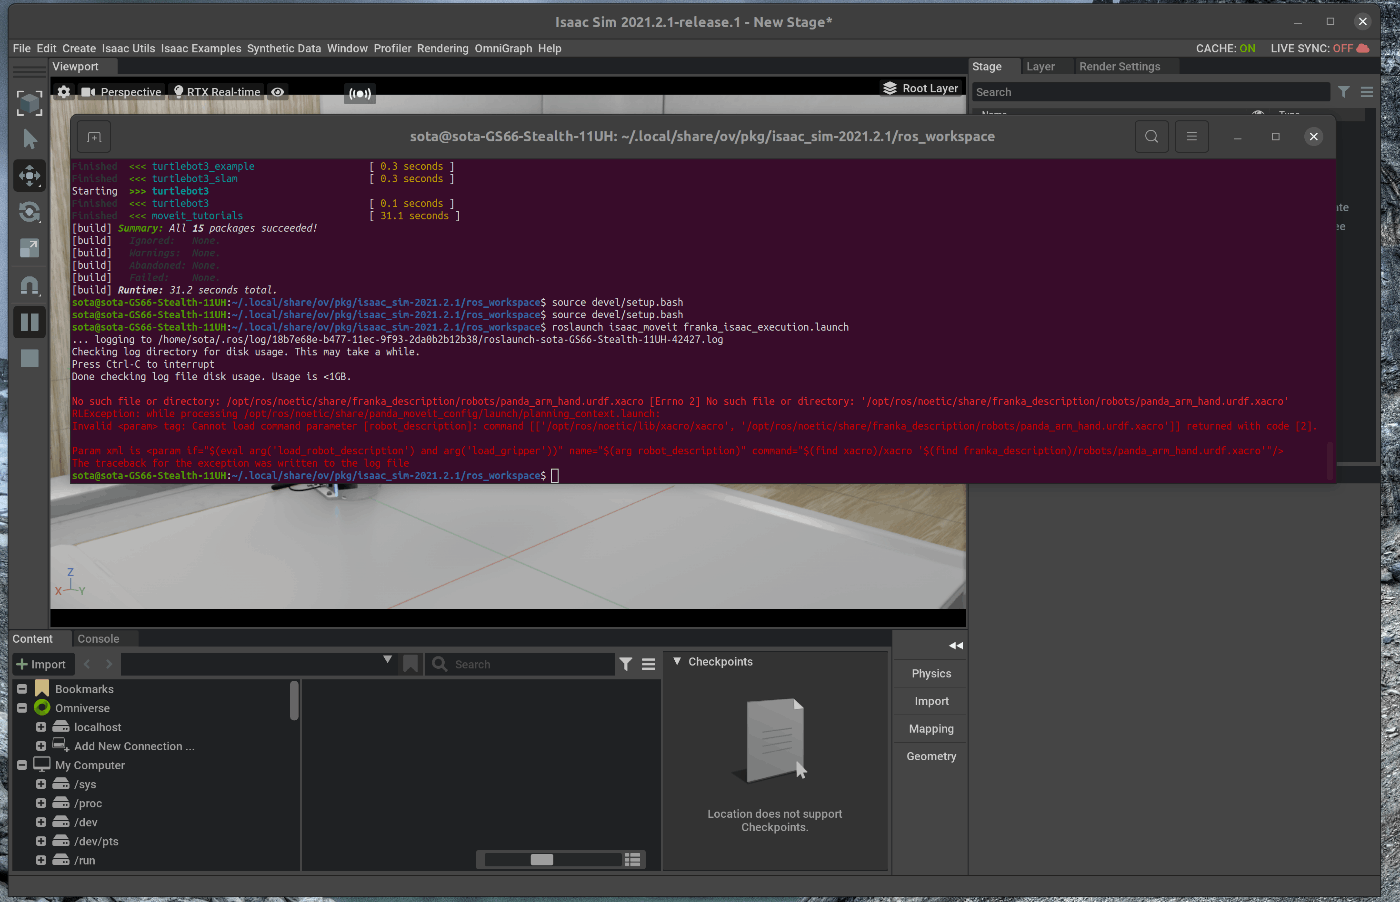Screen dimensions: 1400x902
Task: Select the Stage tab
Action: click(x=987, y=67)
